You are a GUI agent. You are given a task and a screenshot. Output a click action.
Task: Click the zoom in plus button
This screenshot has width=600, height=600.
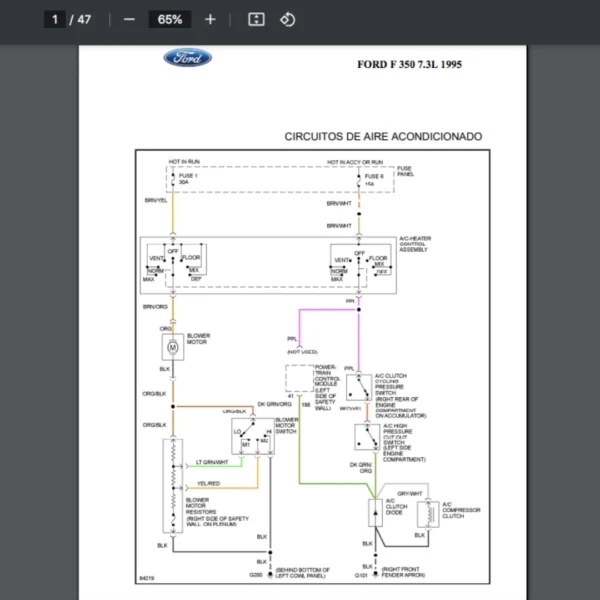[x=210, y=19]
